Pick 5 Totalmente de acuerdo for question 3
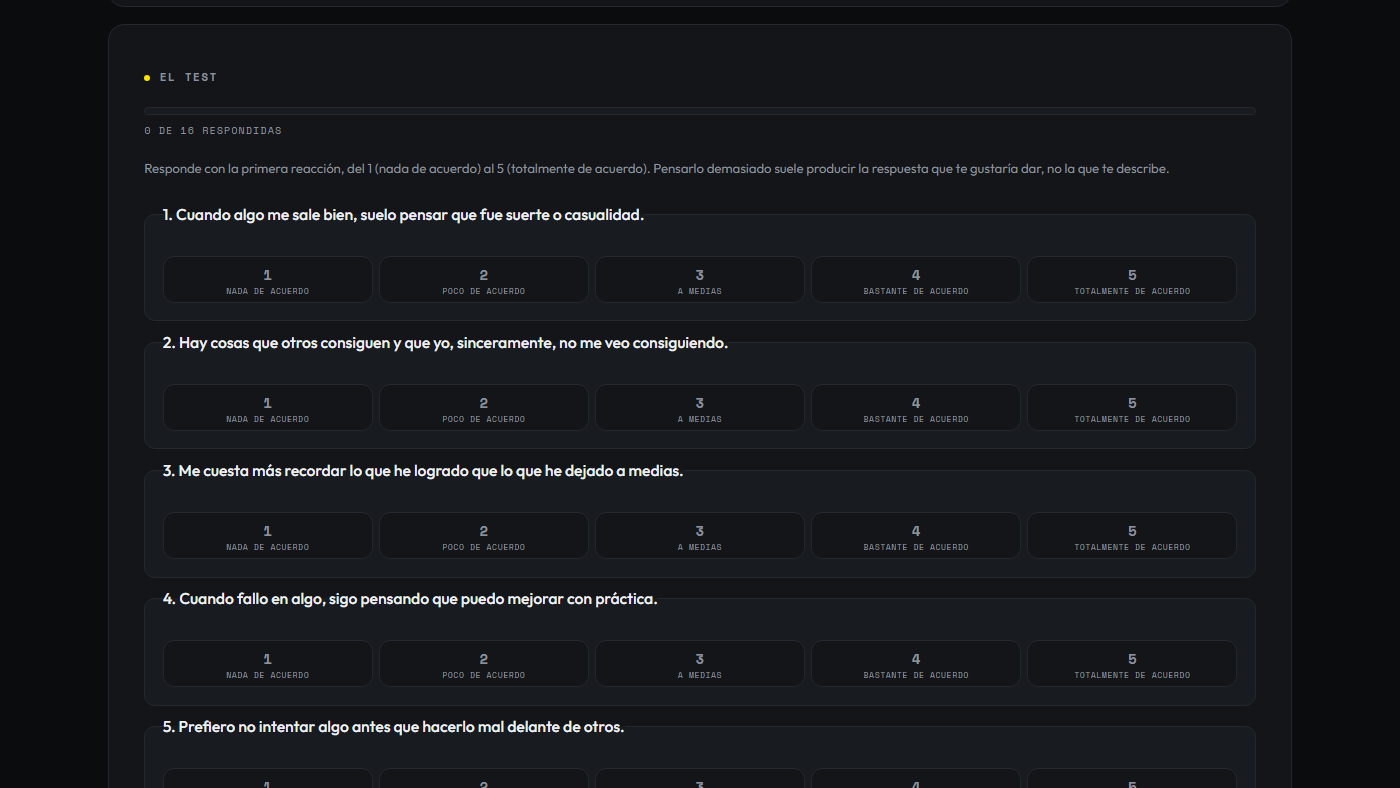This screenshot has height=788, width=1400. pos(1132,535)
